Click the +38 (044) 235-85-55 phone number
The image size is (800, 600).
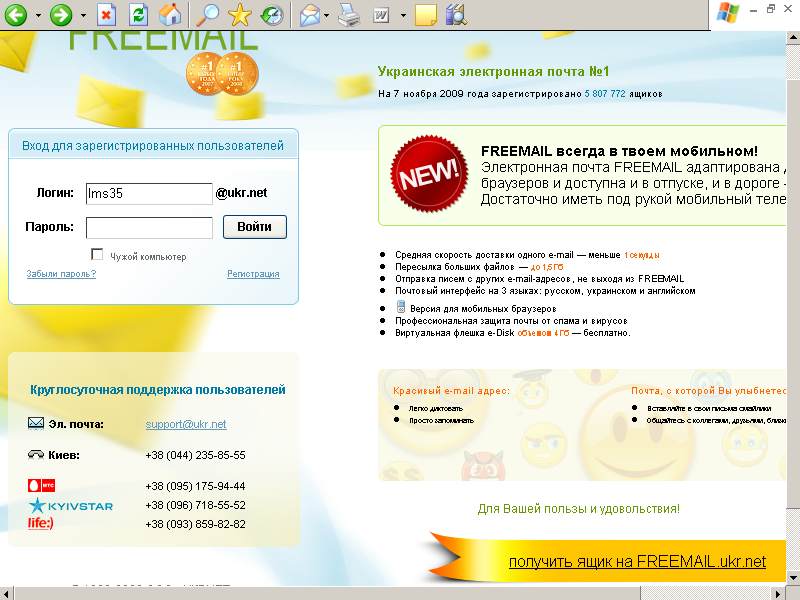(195, 455)
